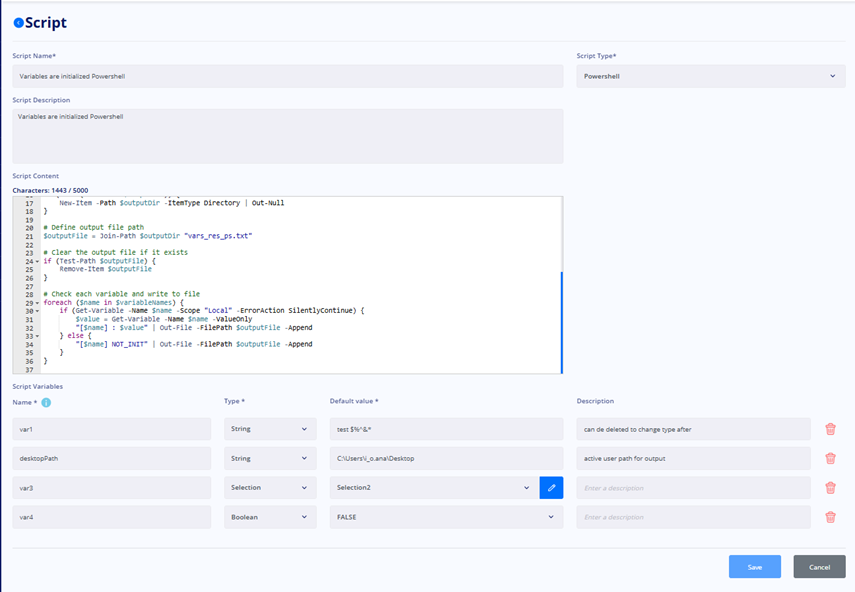Click the back arrow beside Script title
855x592 pixels.
click(19, 22)
